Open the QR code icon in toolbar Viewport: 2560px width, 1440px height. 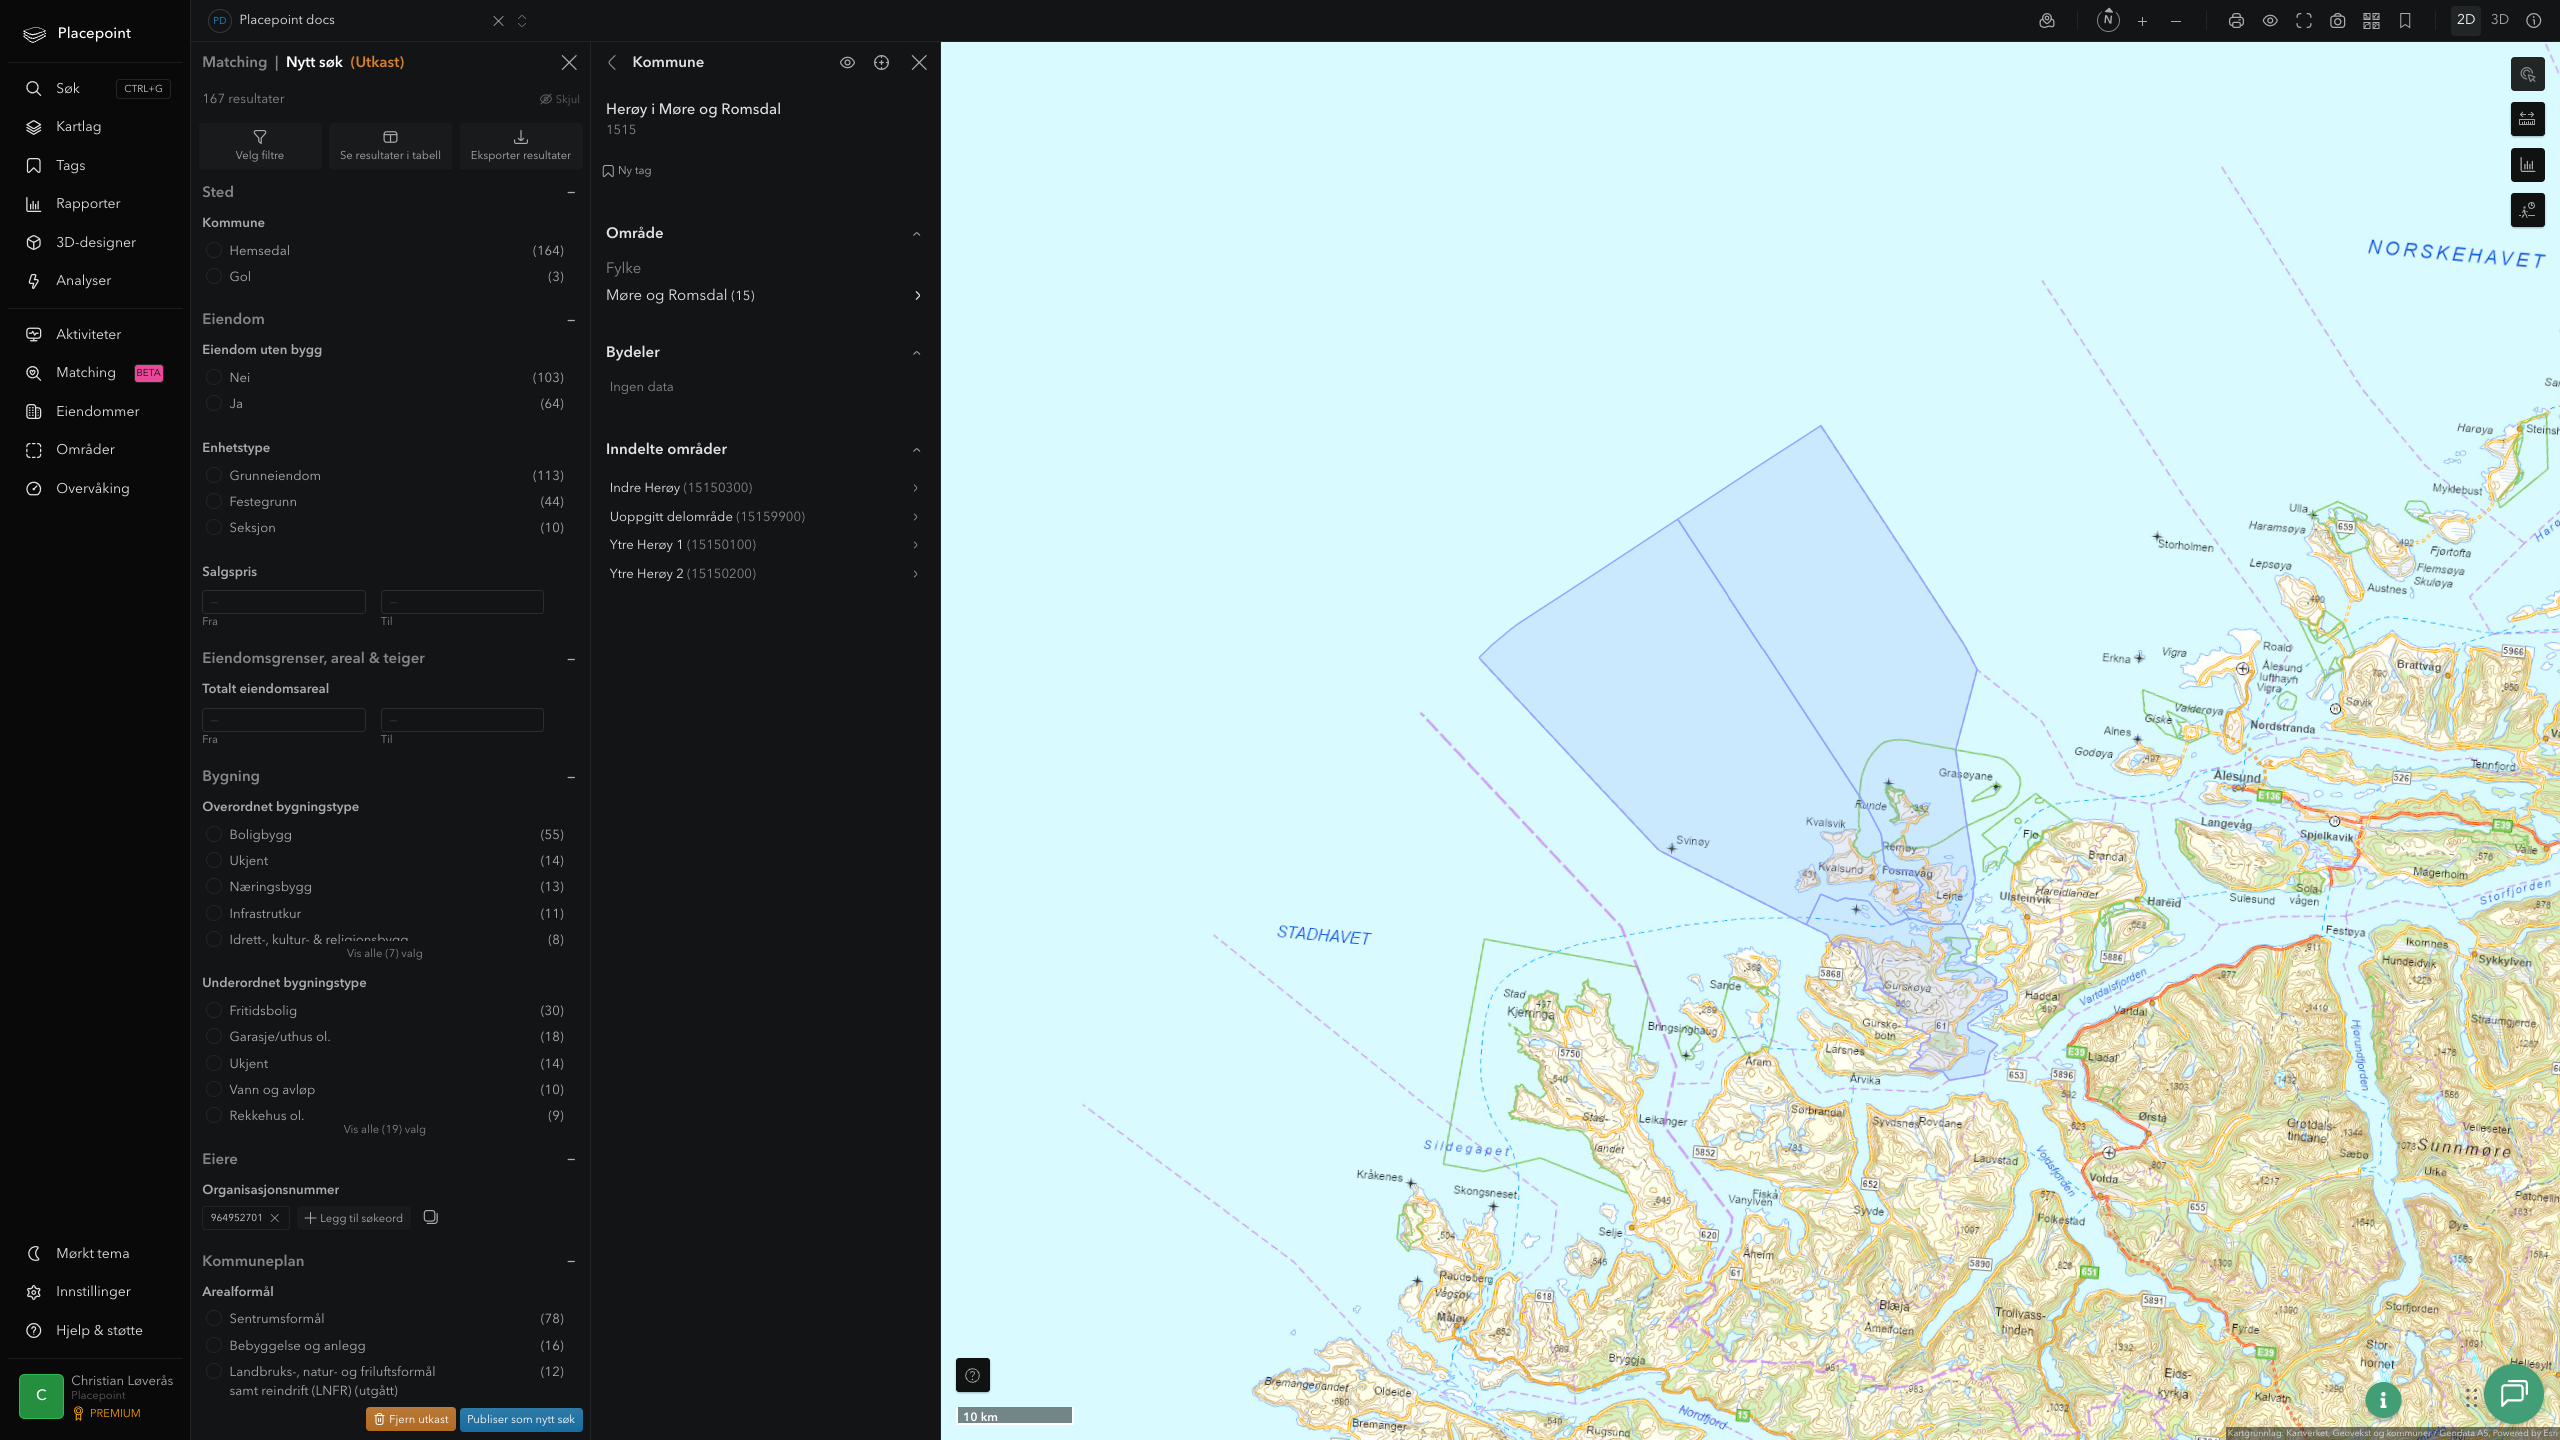tap(2371, 21)
